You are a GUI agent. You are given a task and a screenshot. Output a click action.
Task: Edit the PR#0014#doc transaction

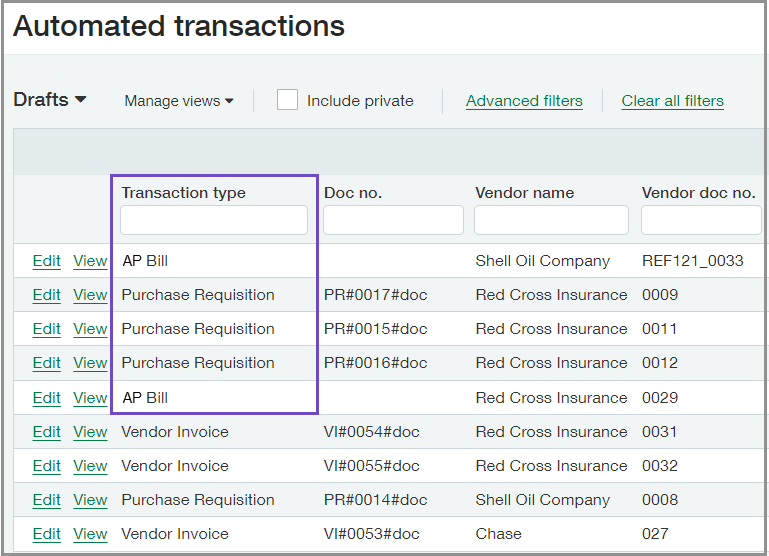47,500
